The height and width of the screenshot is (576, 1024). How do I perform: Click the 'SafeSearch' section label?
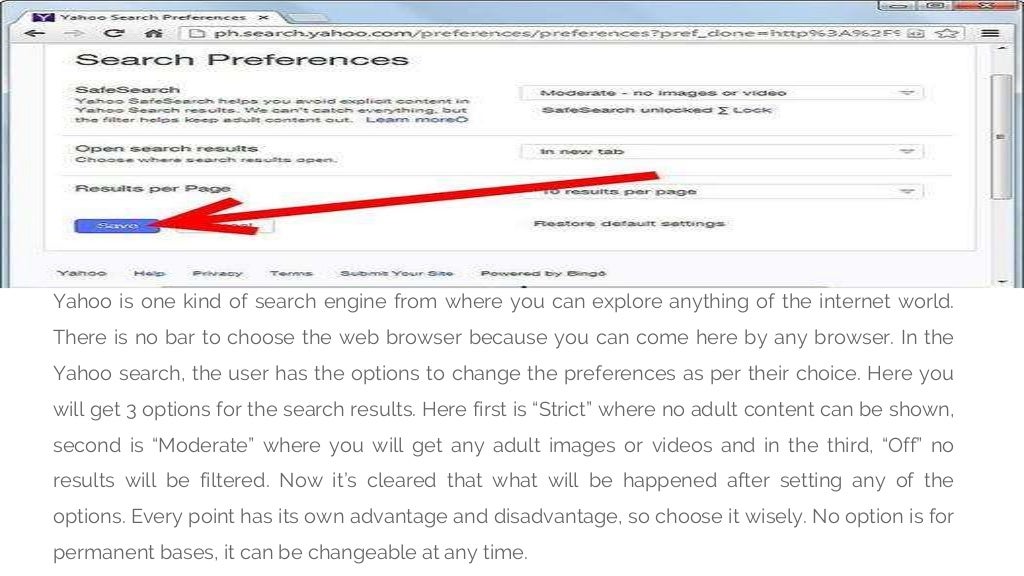click(127, 89)
